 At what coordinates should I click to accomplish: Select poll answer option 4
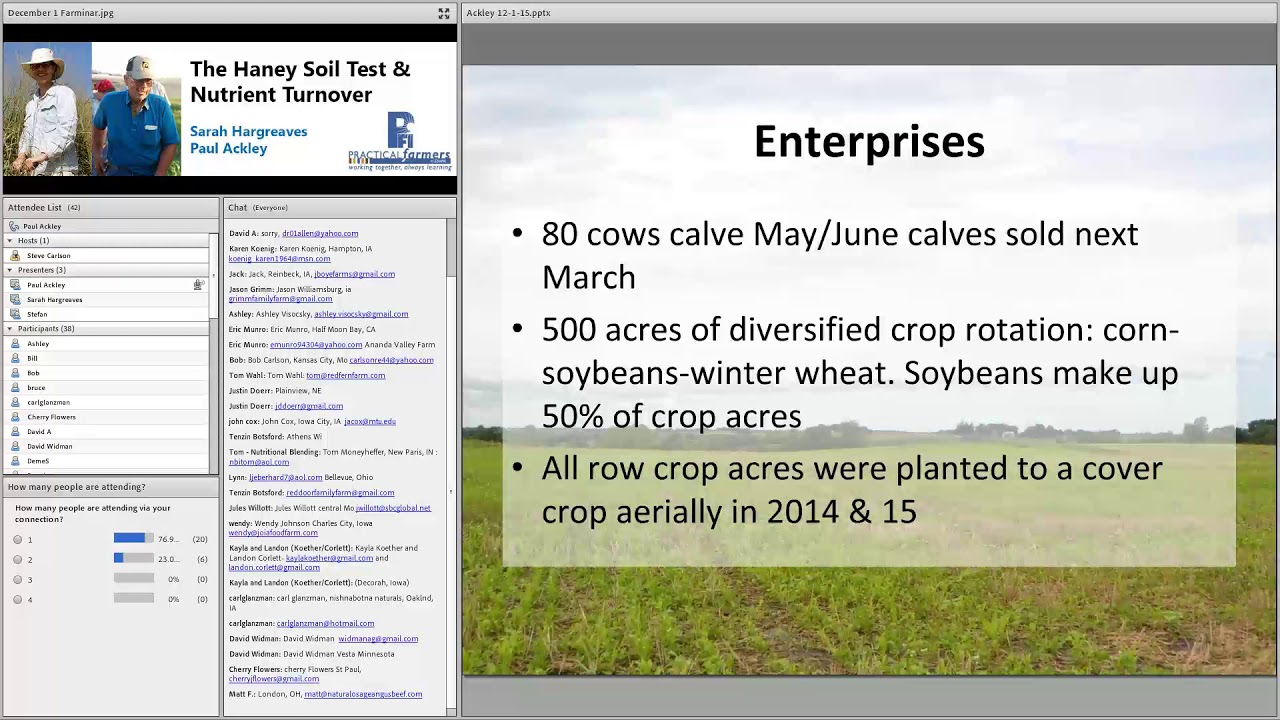tap(18, 599)
